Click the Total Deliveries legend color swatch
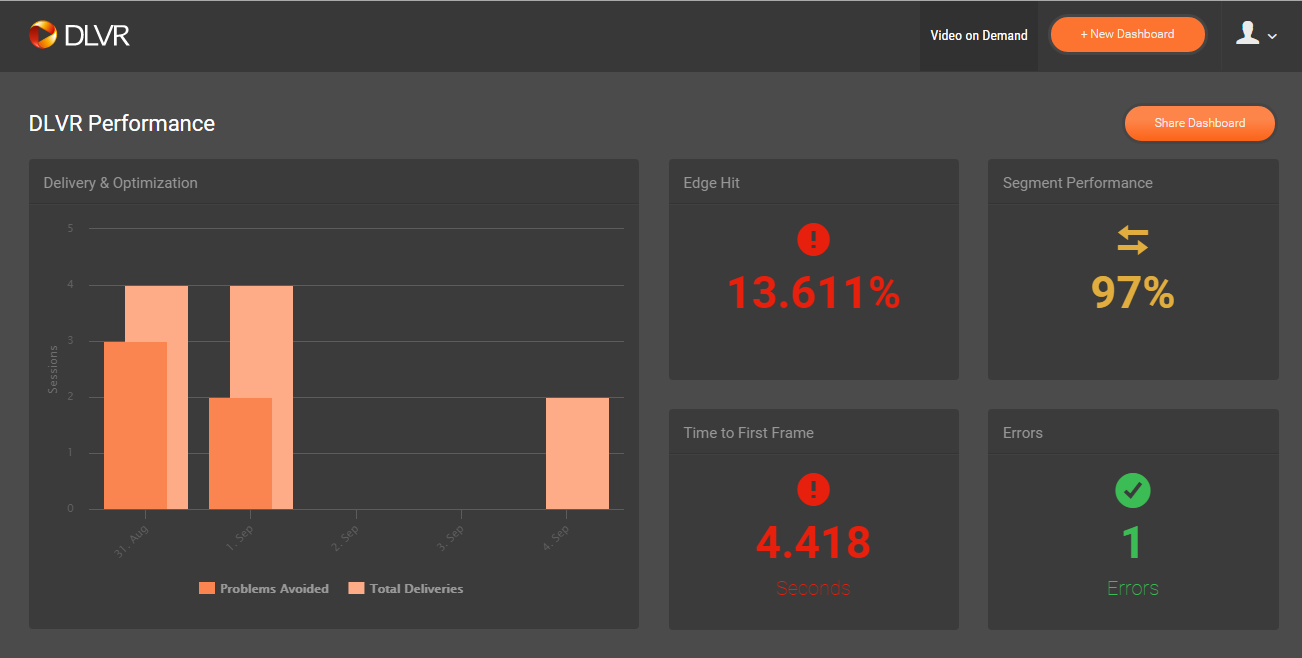The image size is (1302, 658). tap(356, 589)
